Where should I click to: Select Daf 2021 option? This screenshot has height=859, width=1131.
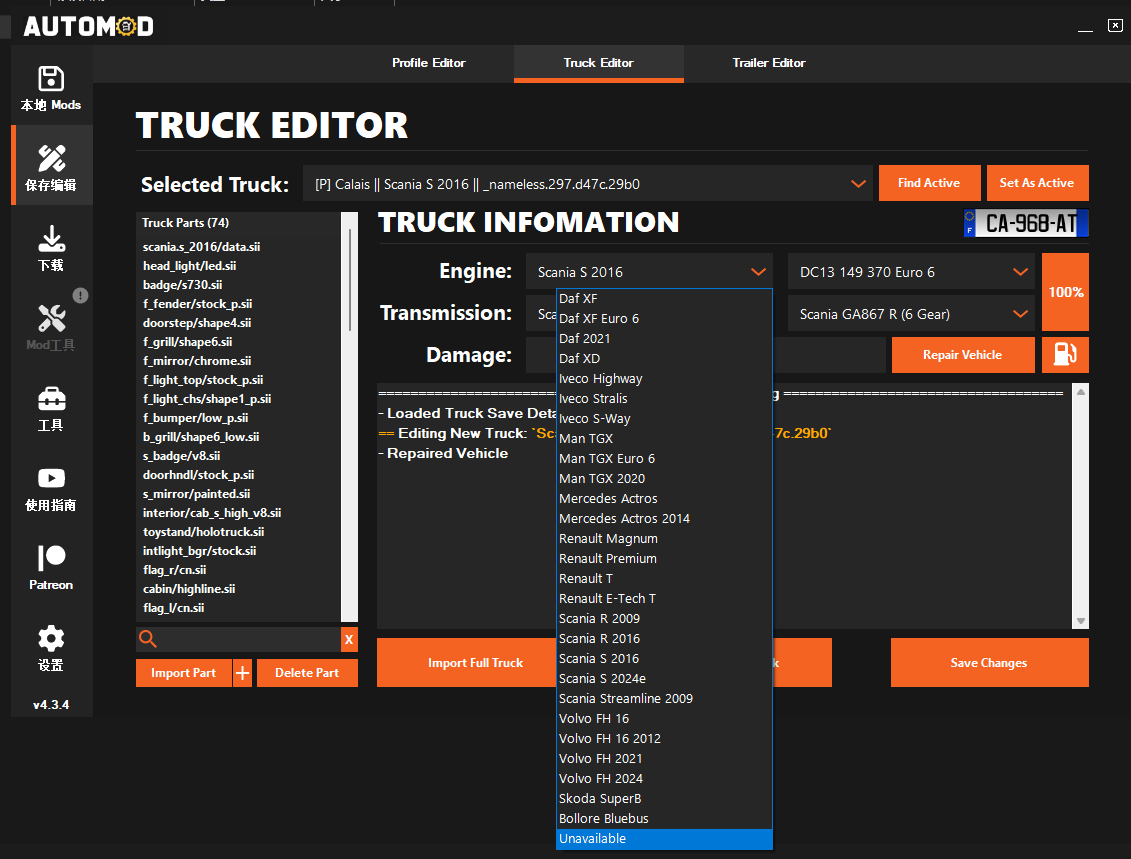[664, 338]
